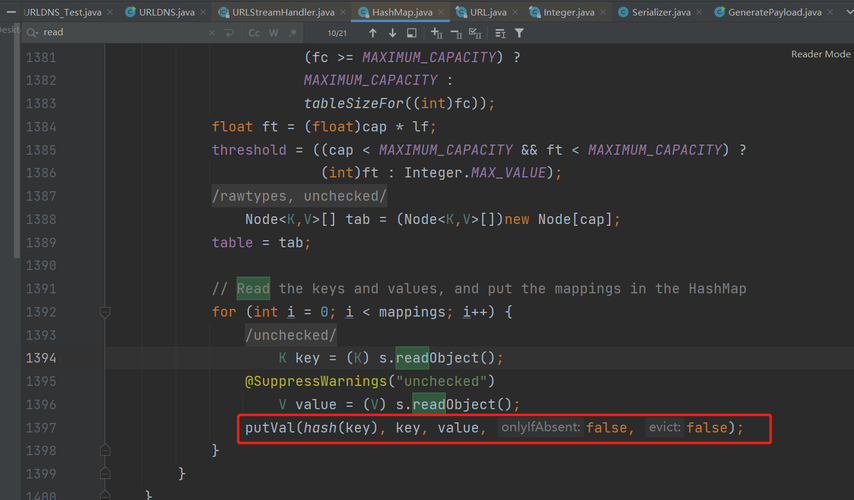Image resolution: width=854 pixels, height=500 pixels.
Task: Clear the search text field
Action: [x=212, y=33]
